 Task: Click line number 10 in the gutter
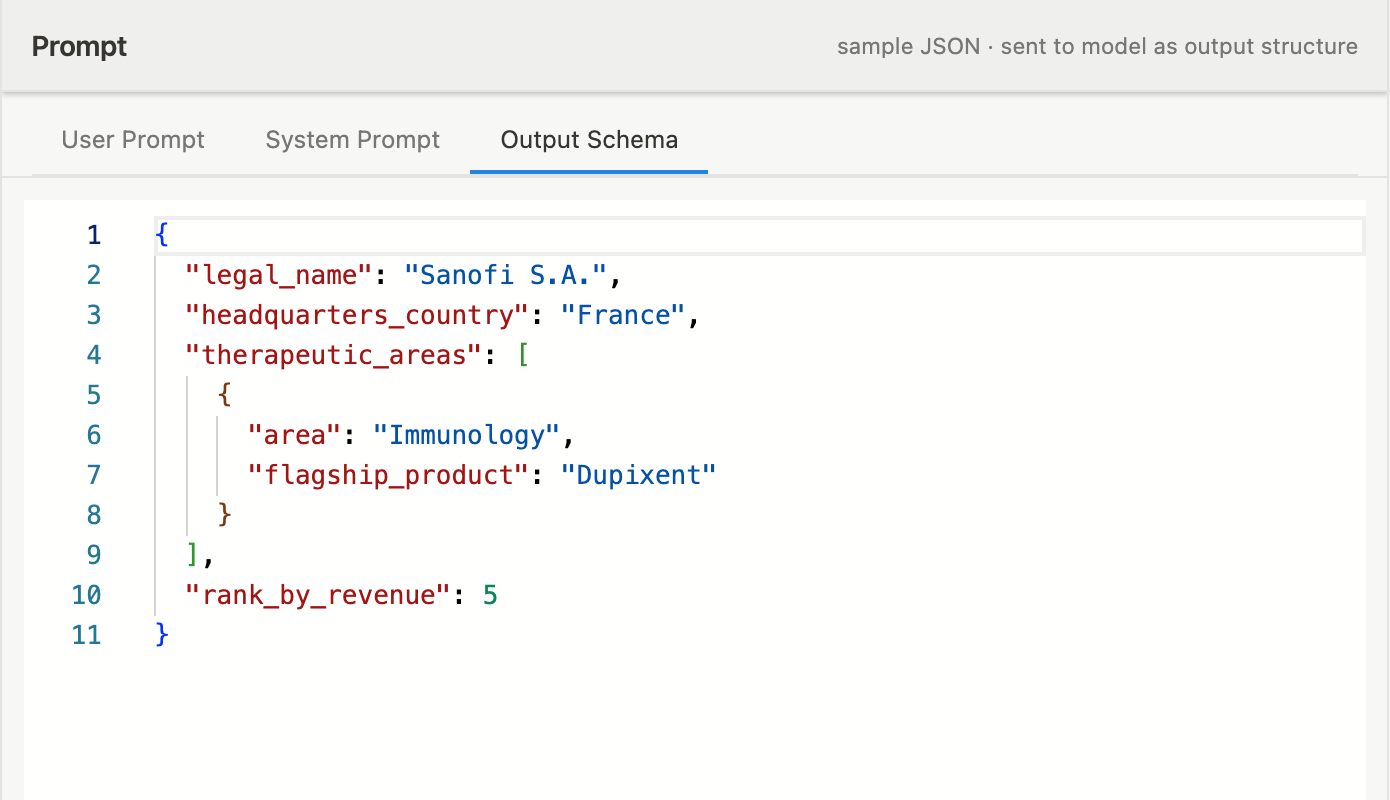click(x=86, y=595)
